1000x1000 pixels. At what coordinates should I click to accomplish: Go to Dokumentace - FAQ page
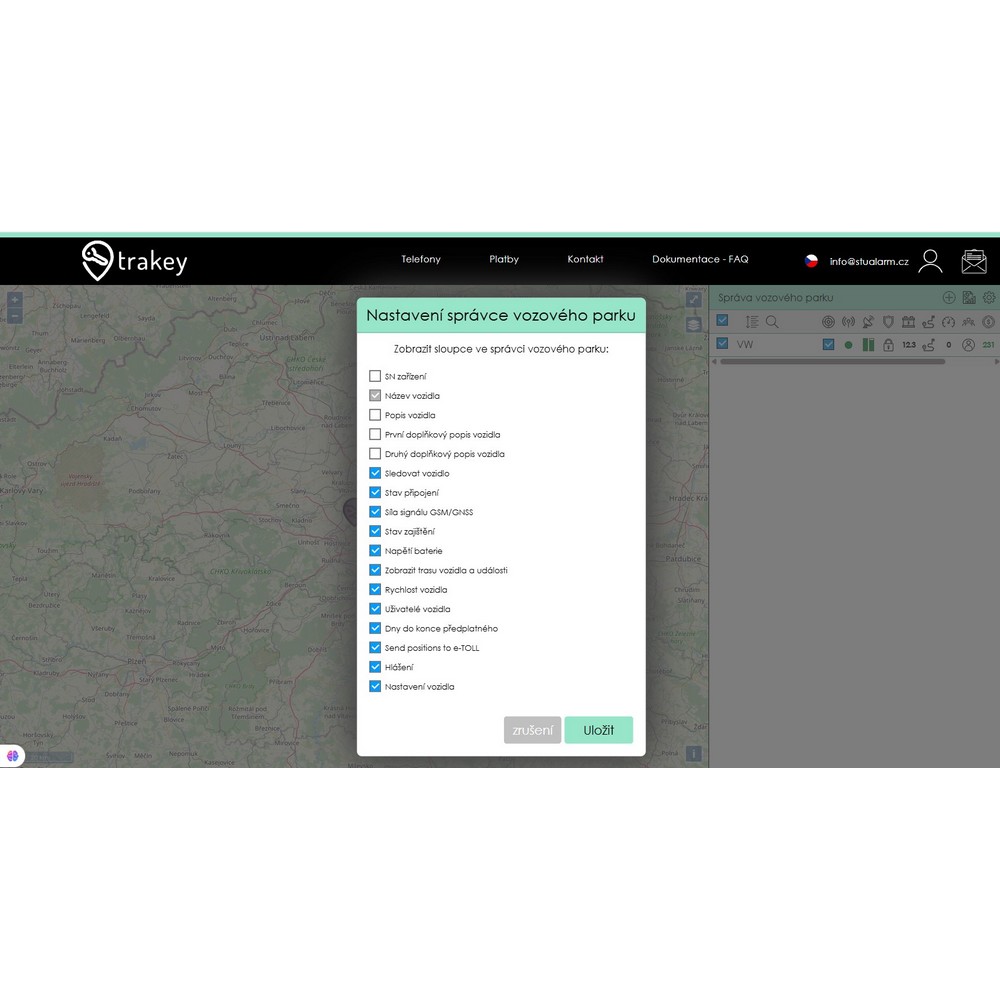coord(700,259)
